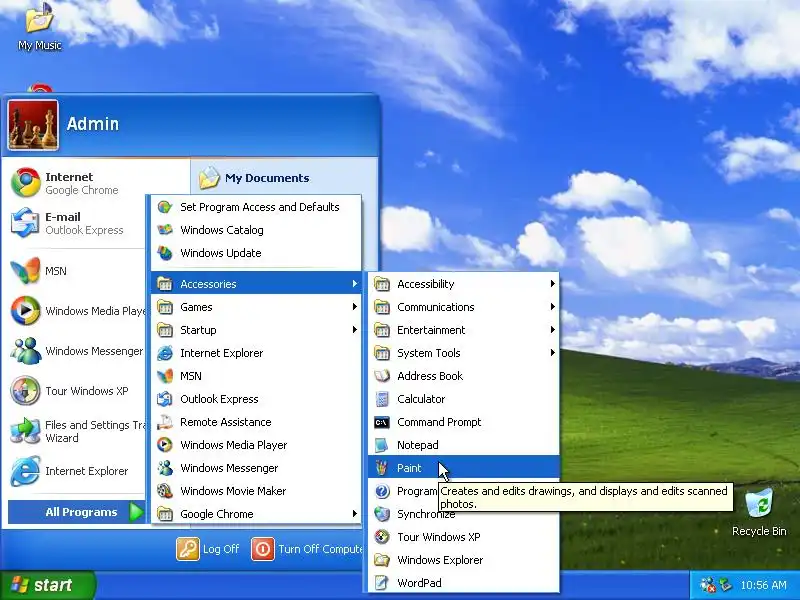Open Set Program Access and Defaults
Screen dimensions: 800x600
(x=256, y=207)
